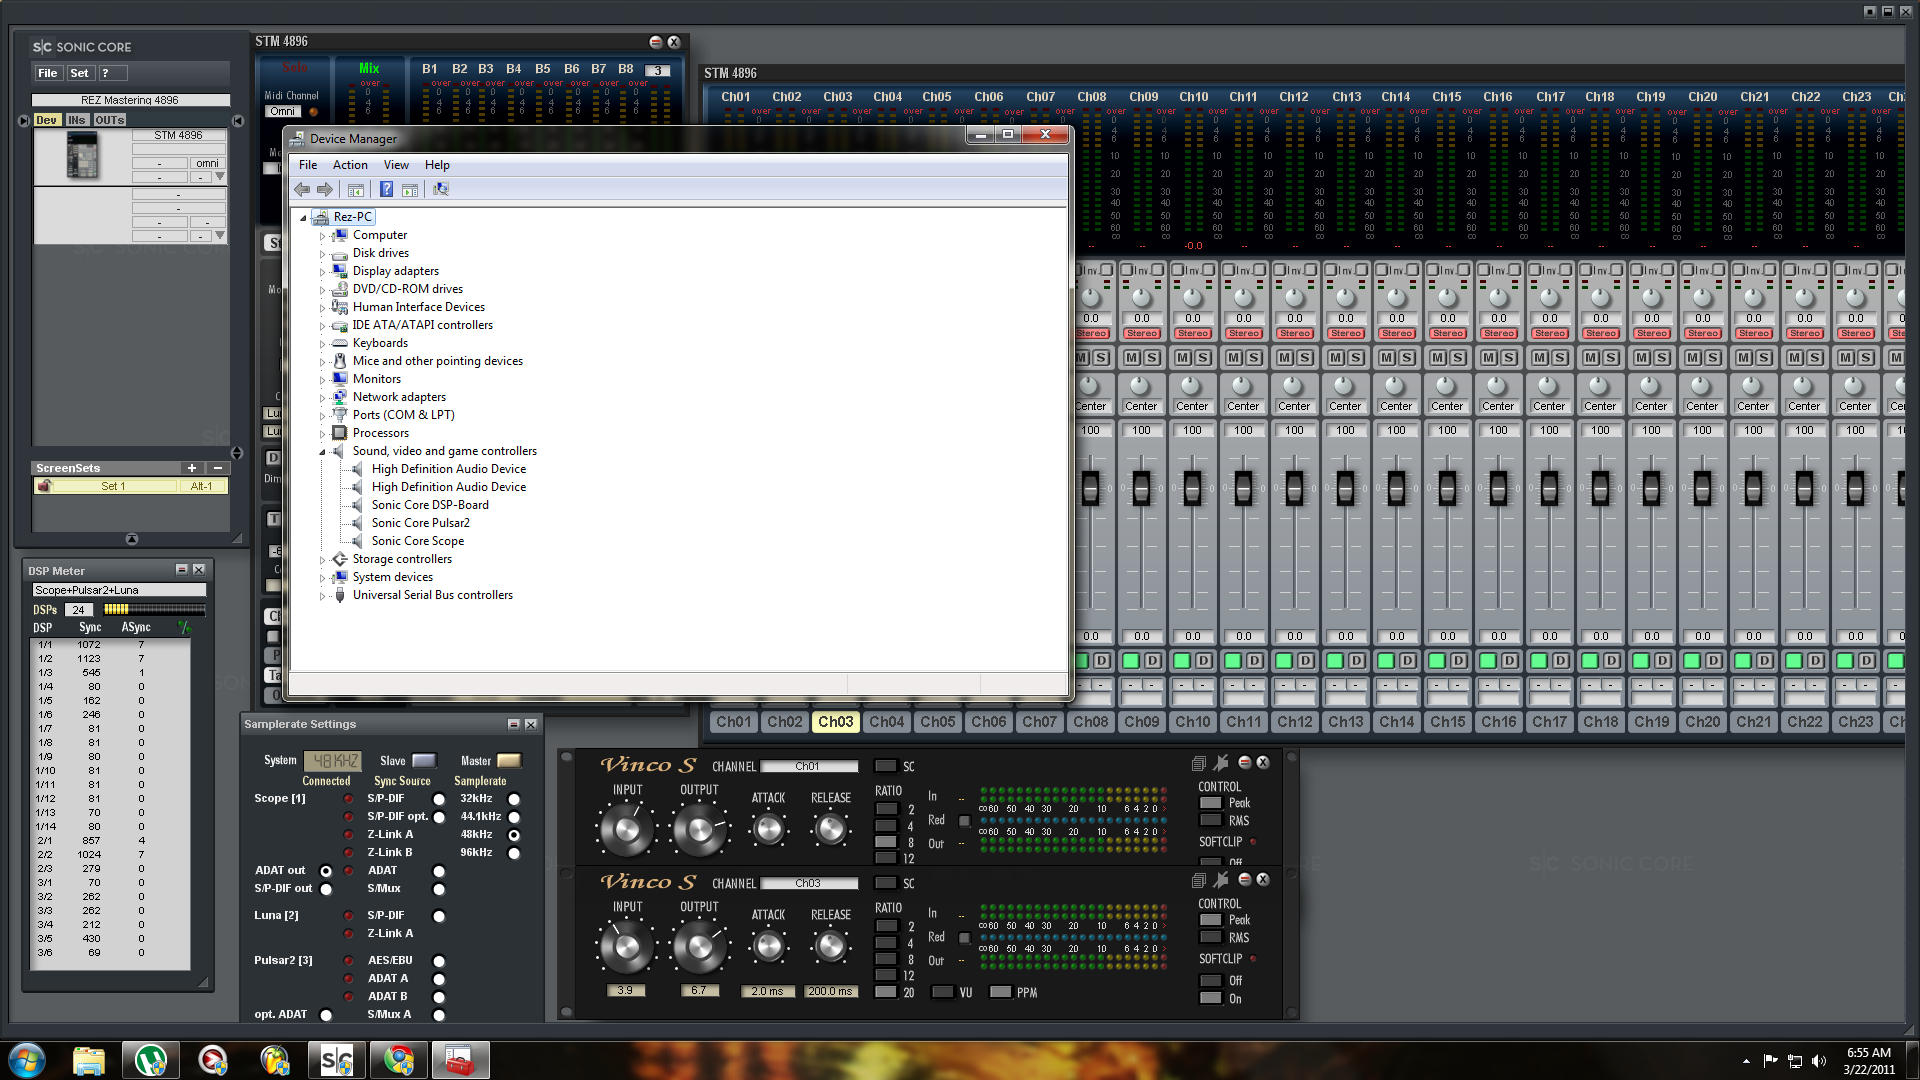Expand Universal Serial Bus controllers node
Screen dimensions: 1920x1080
click(x=322, y=596)
